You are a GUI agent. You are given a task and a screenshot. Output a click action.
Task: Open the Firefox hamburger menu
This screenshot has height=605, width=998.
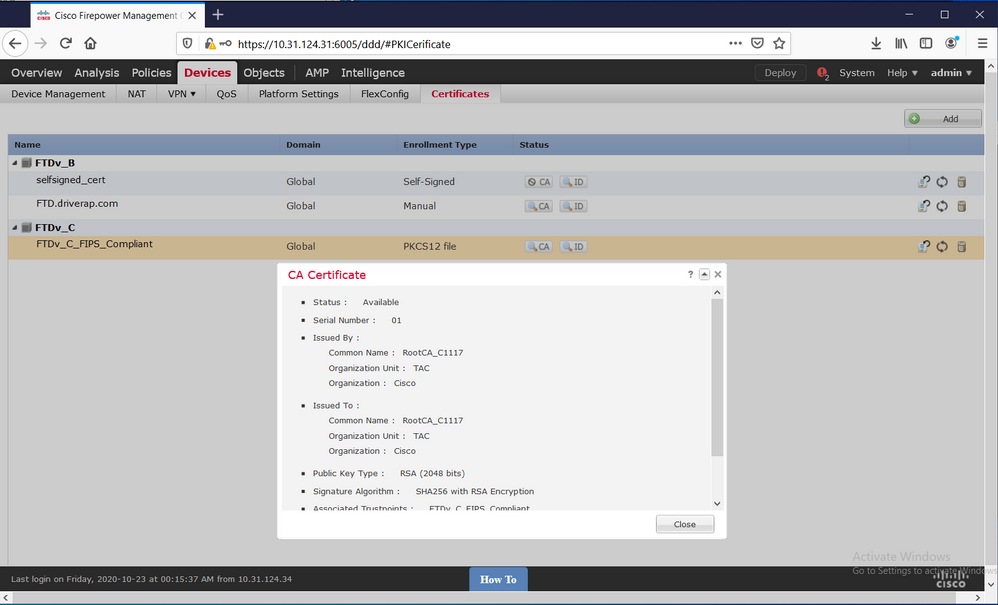coord(983,43)
